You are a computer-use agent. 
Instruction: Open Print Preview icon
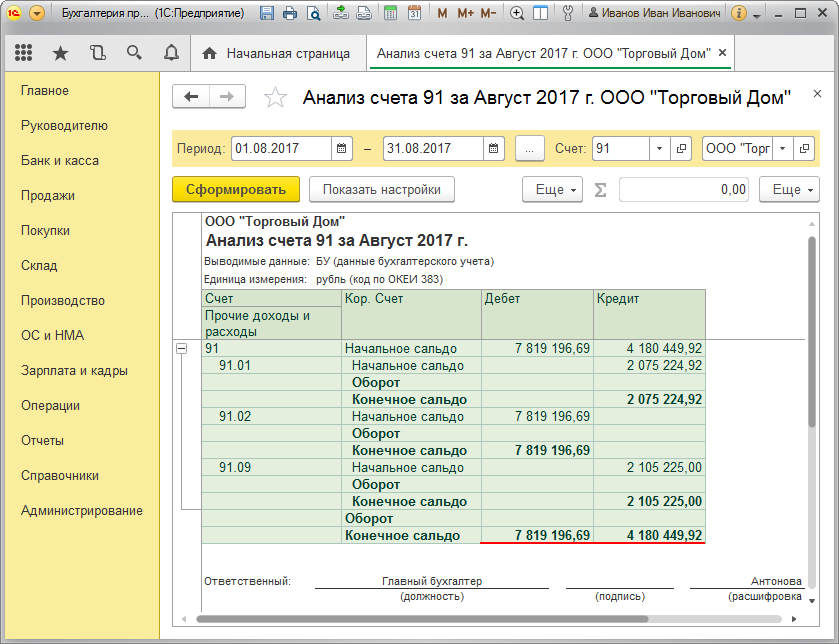click(x=313, y=13)
